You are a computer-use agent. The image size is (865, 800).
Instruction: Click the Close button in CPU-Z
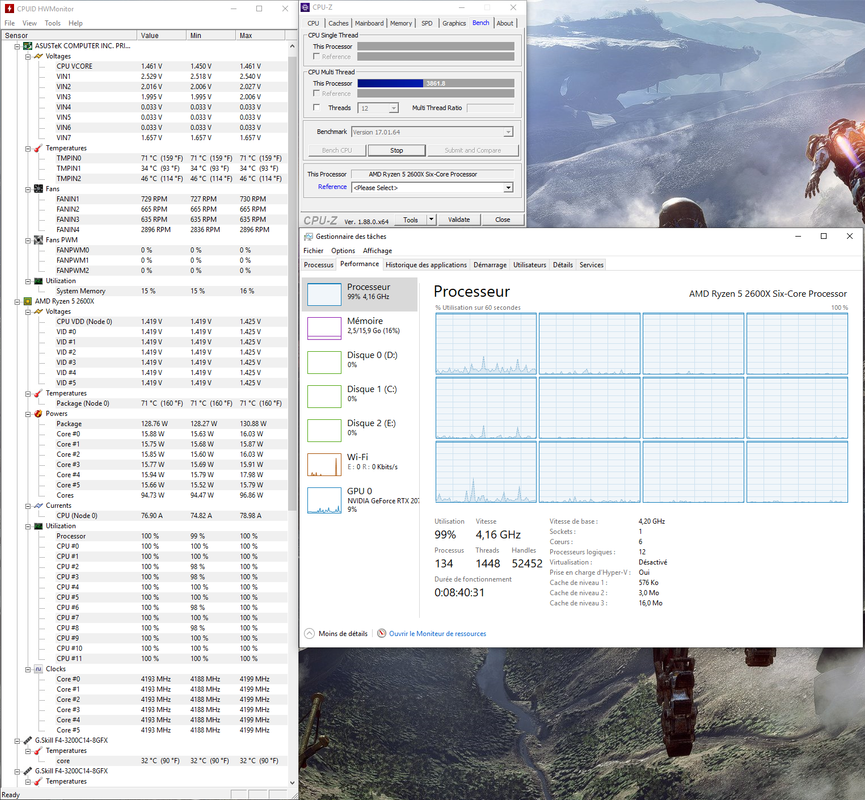[503, 220]
